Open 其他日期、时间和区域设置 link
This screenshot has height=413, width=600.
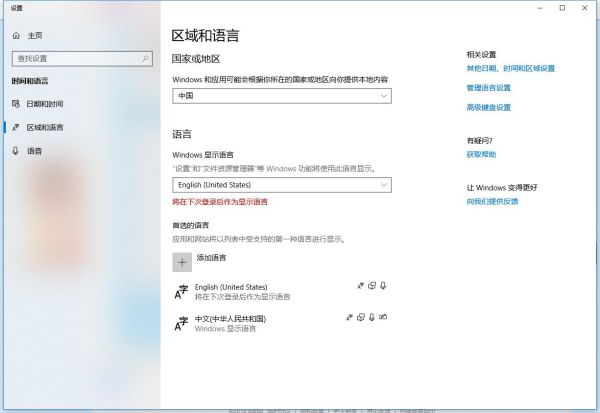(x=510, y=69)
